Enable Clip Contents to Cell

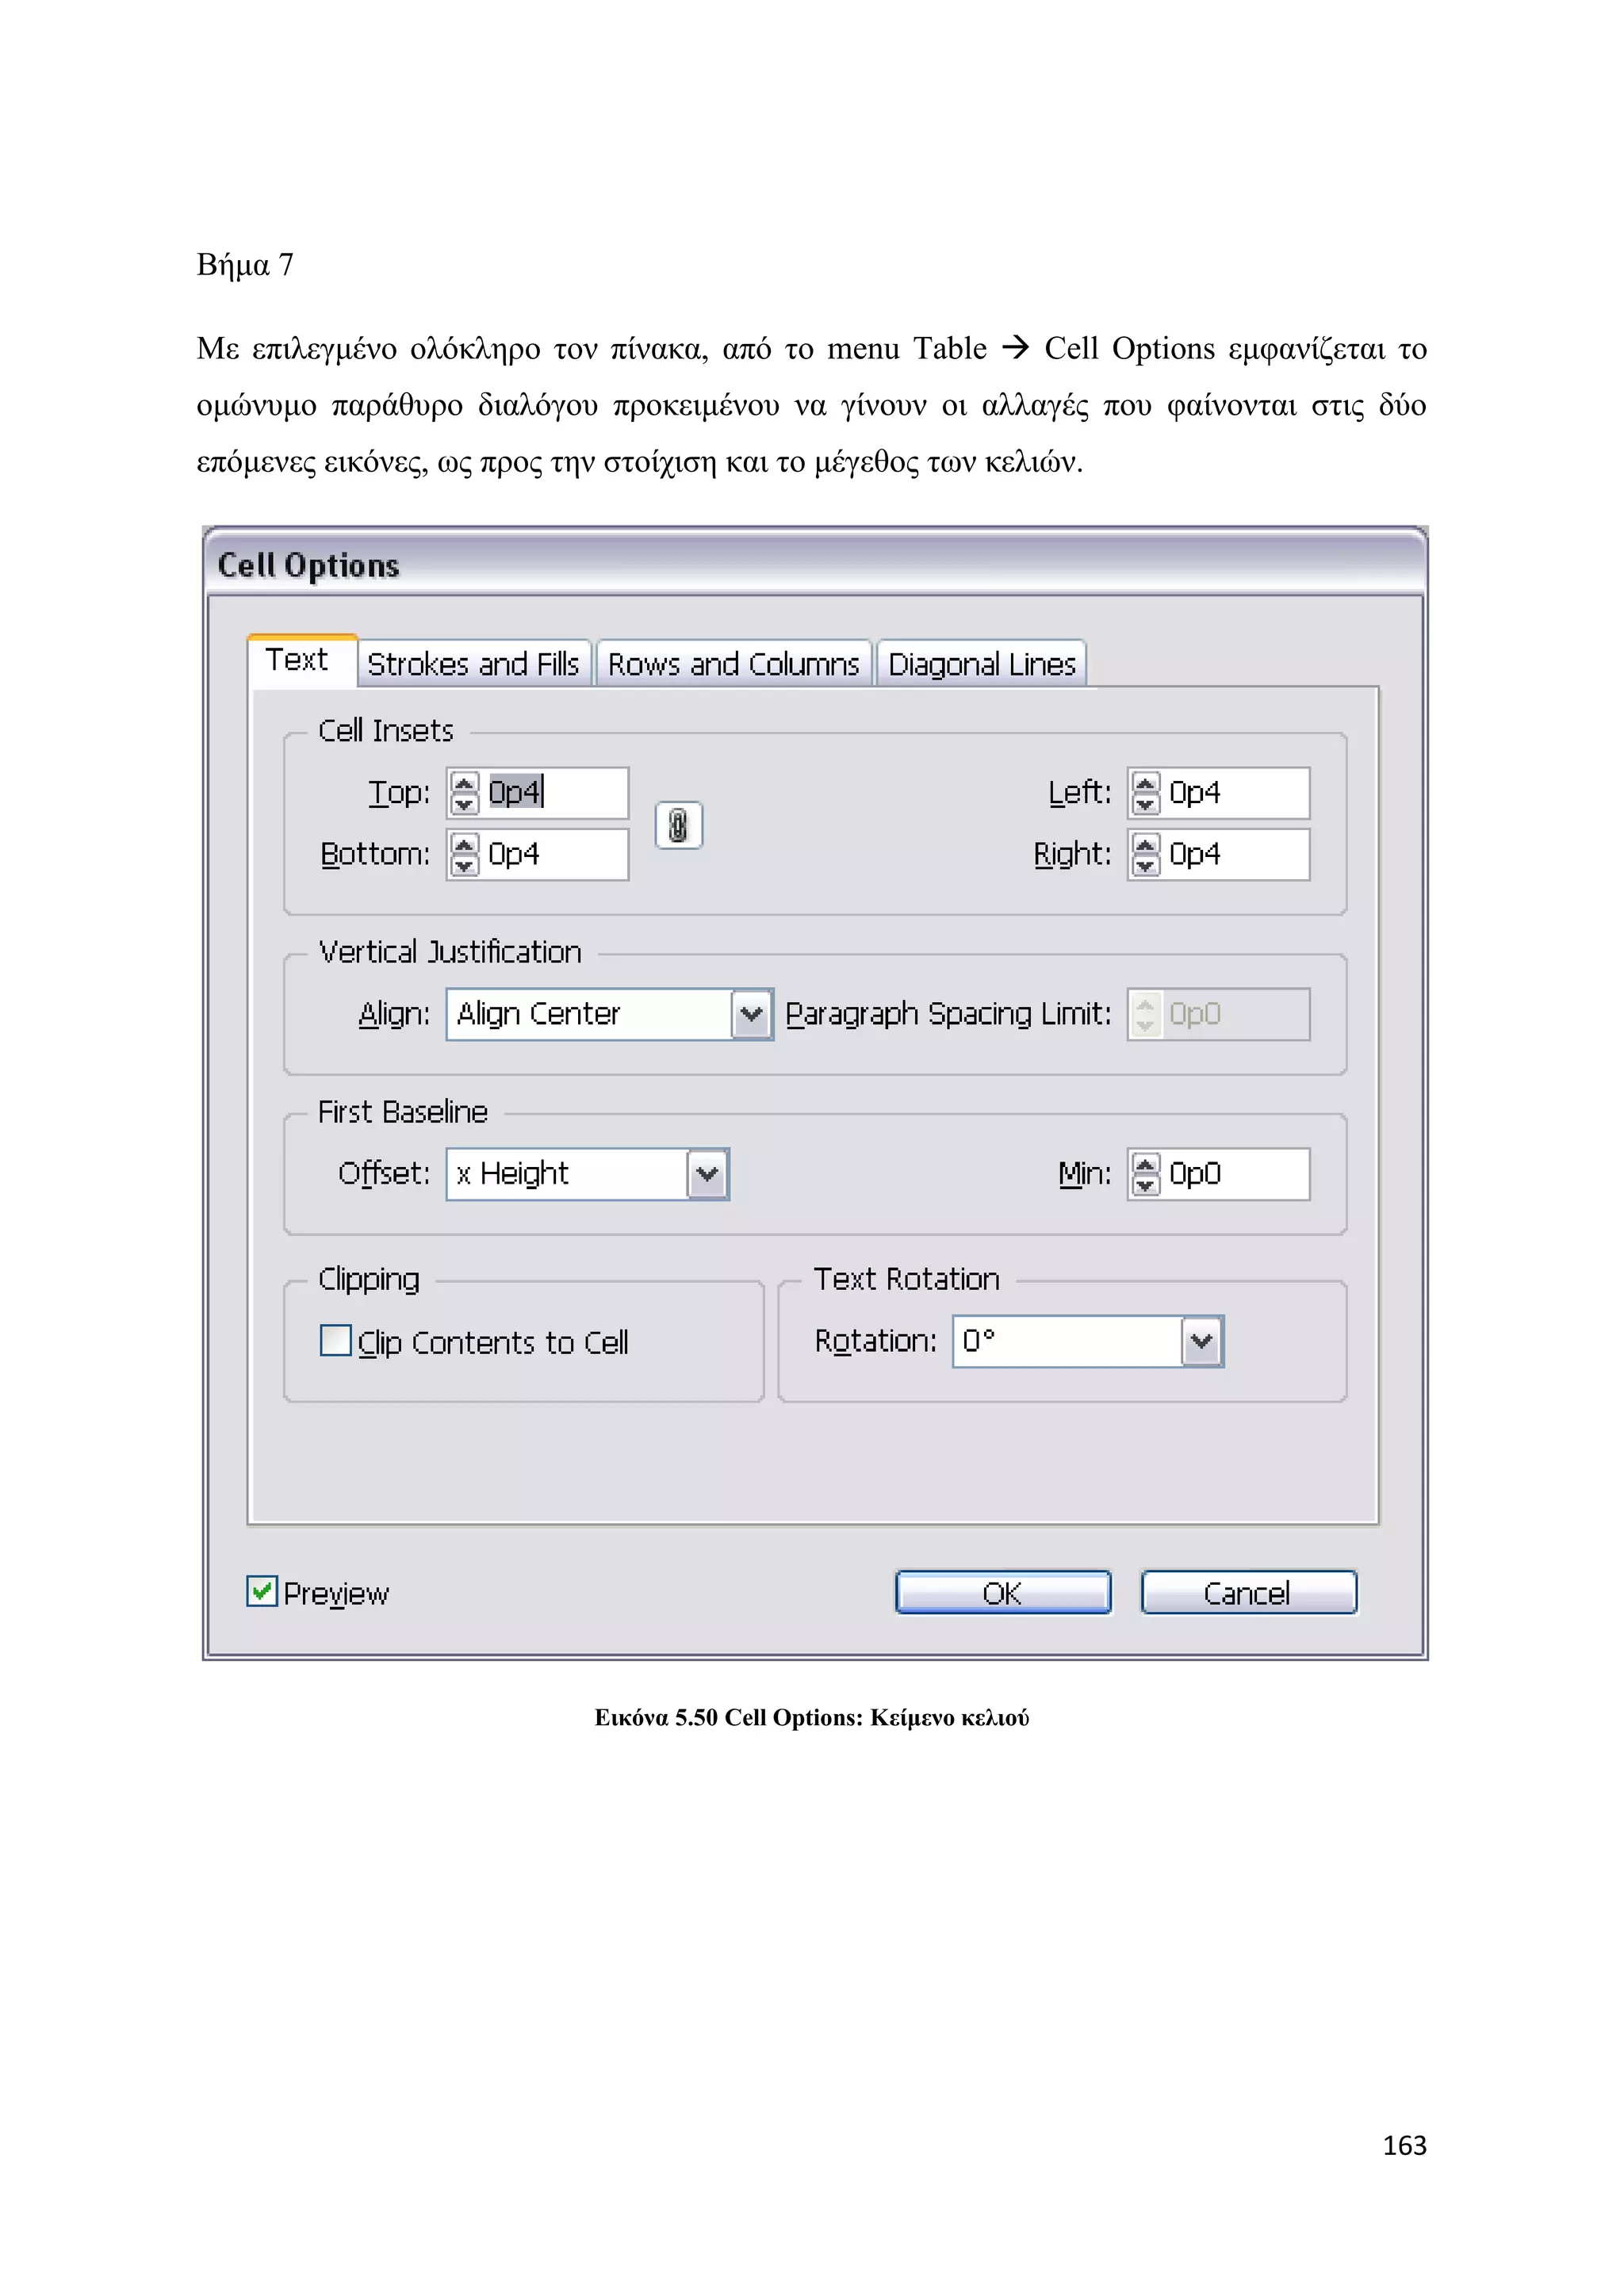click(336, 1341)
